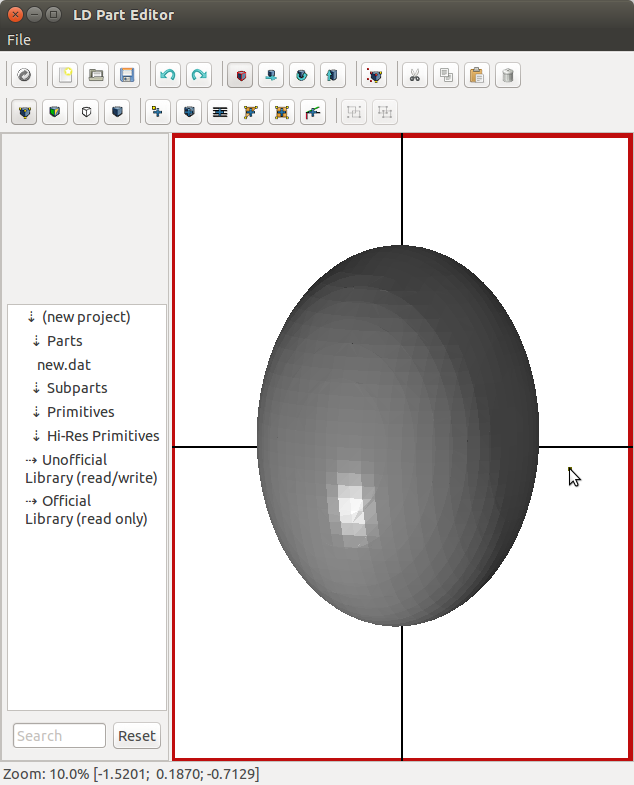Paste using the clipboard icon
Image resolution: width=634 pixels, height=785 pixels.
coord(476,75)
